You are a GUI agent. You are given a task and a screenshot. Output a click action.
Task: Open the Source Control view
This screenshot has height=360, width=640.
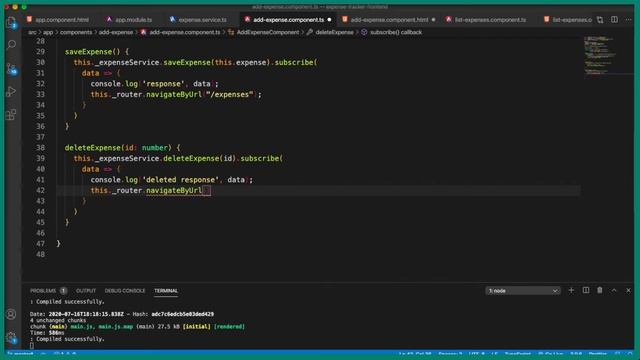tap(11, 68)
